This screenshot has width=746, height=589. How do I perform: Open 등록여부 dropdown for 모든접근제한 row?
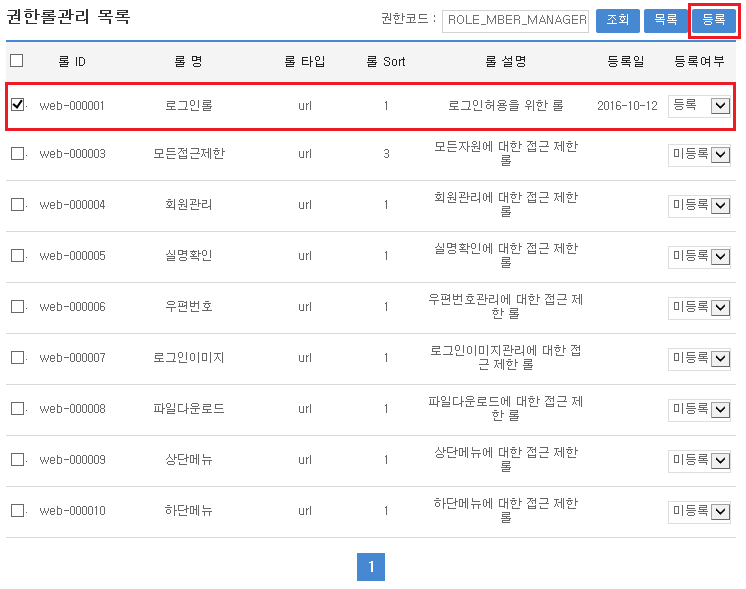tap(700, 154)
